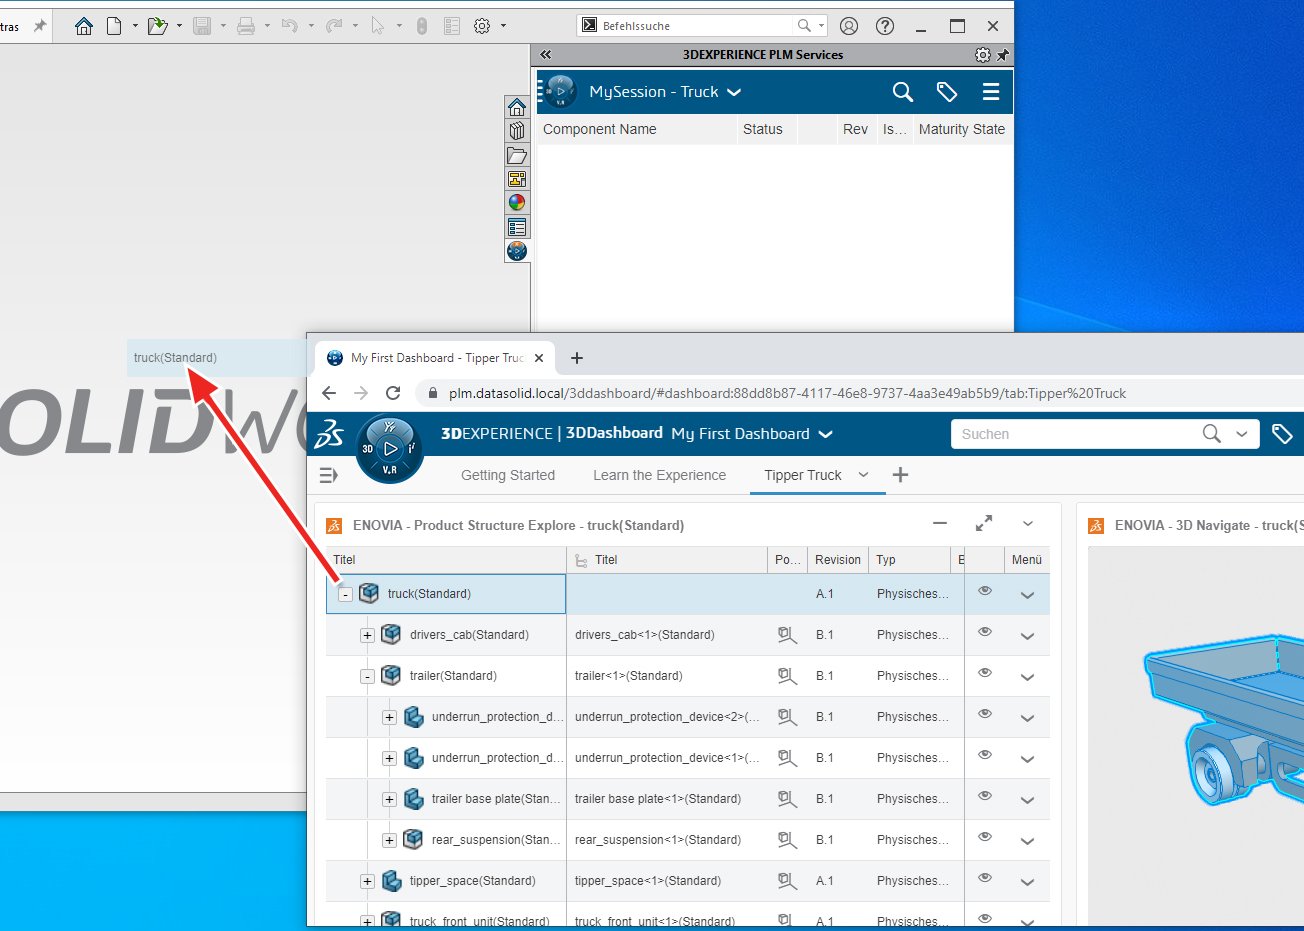Open the Design Library task pane

[517, 130]
